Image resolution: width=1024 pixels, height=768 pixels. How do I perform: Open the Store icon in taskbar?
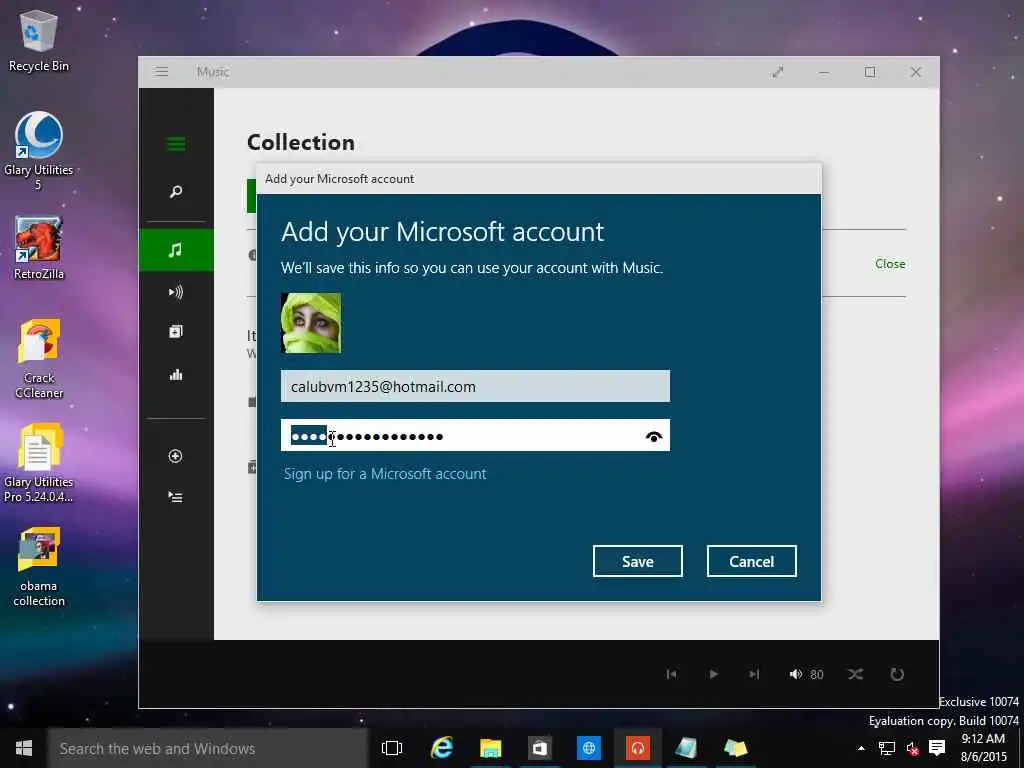pyautogui.click(x=539, y=748)
